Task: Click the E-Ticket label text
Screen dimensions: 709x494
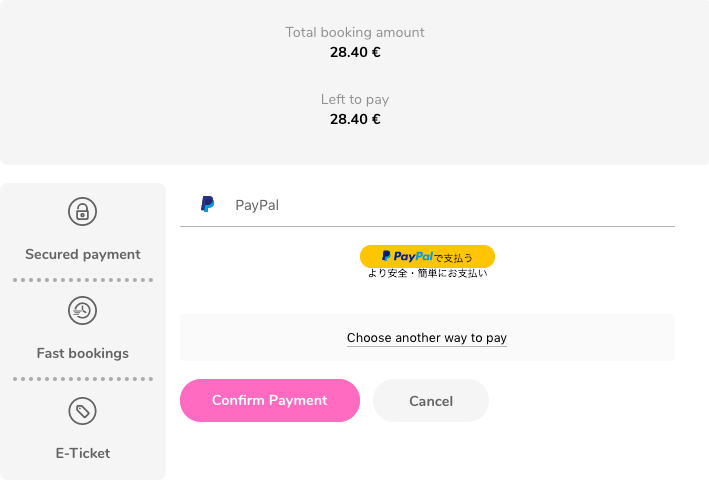Action: [x=83, y=453]
